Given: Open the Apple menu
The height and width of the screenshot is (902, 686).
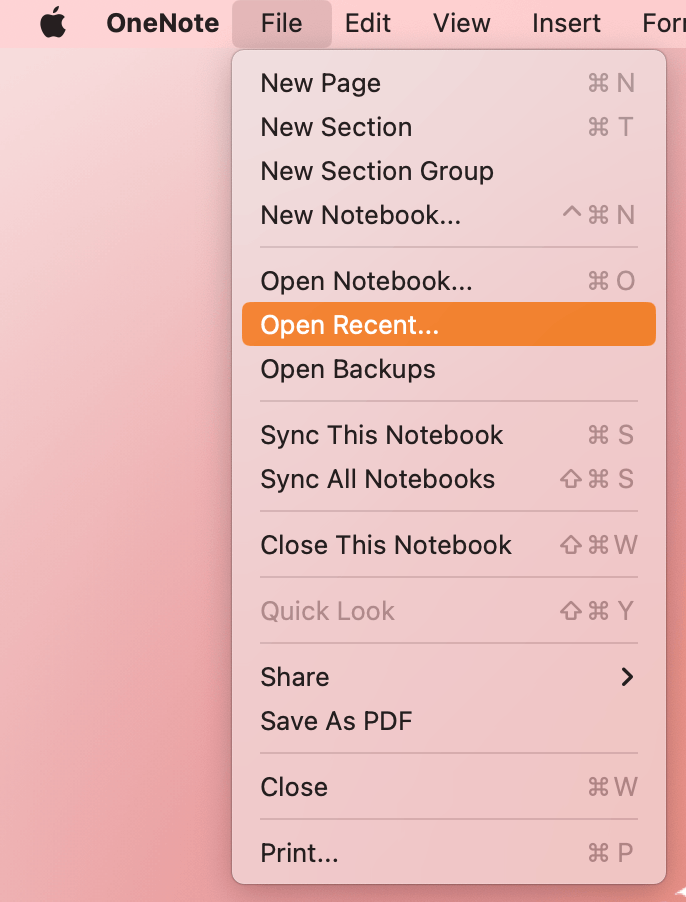Looking at the screenshot, I should click(x=53, y=24).
